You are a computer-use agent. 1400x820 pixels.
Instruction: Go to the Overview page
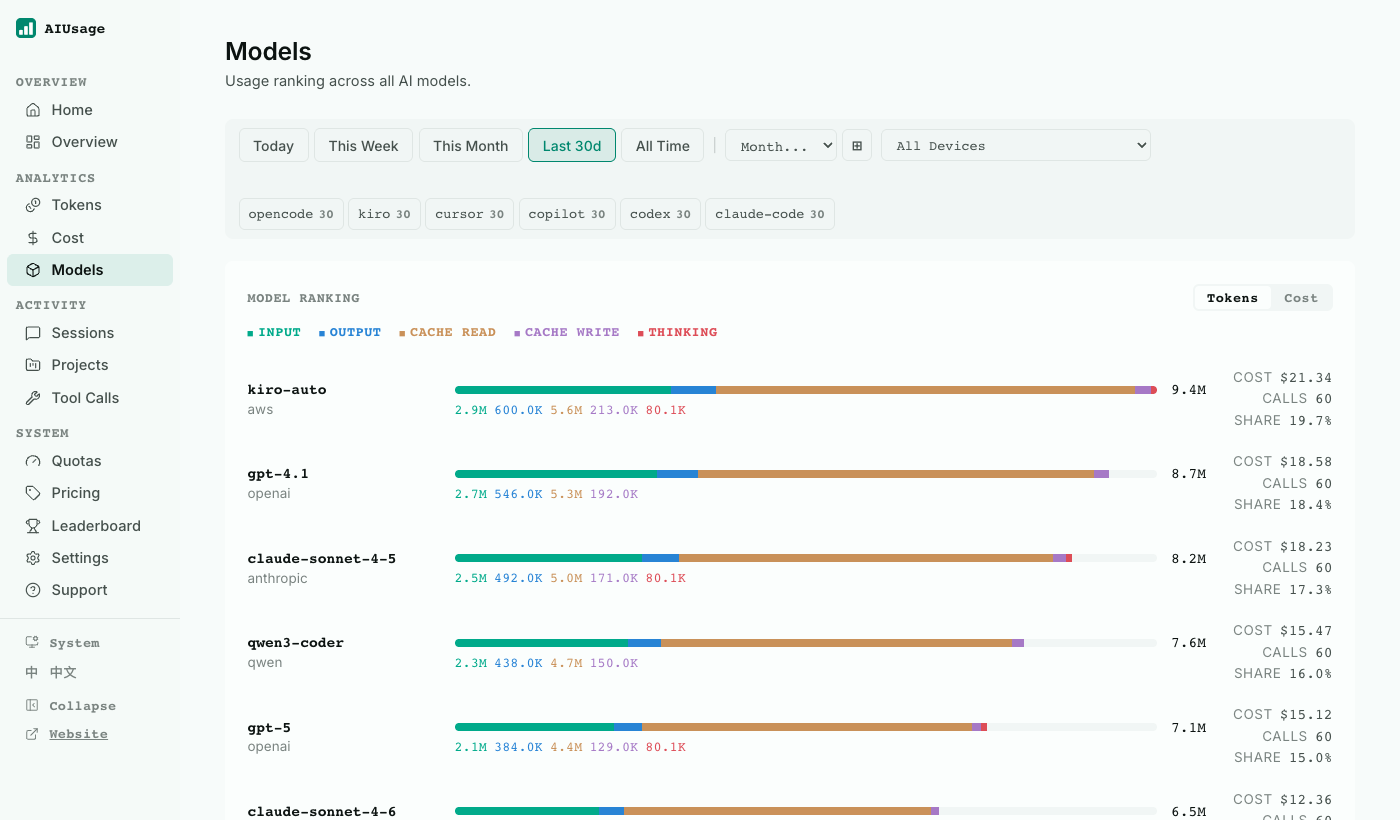click(x=90, y=142)
